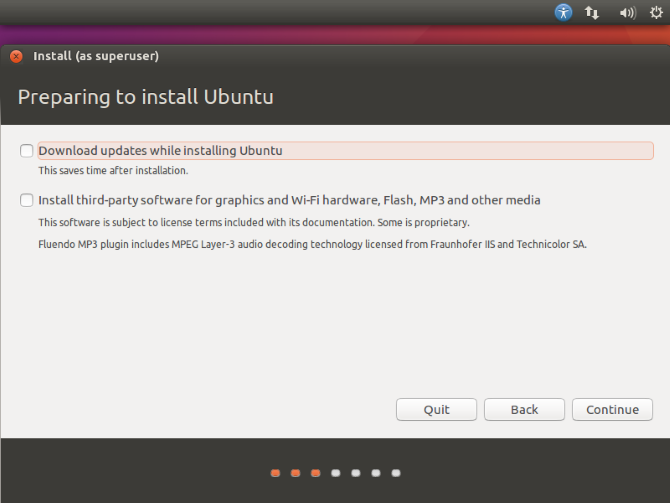This screenshot has width=670, height=503.
Task: Click the network connection indicator icon
Action: [592, 13]
